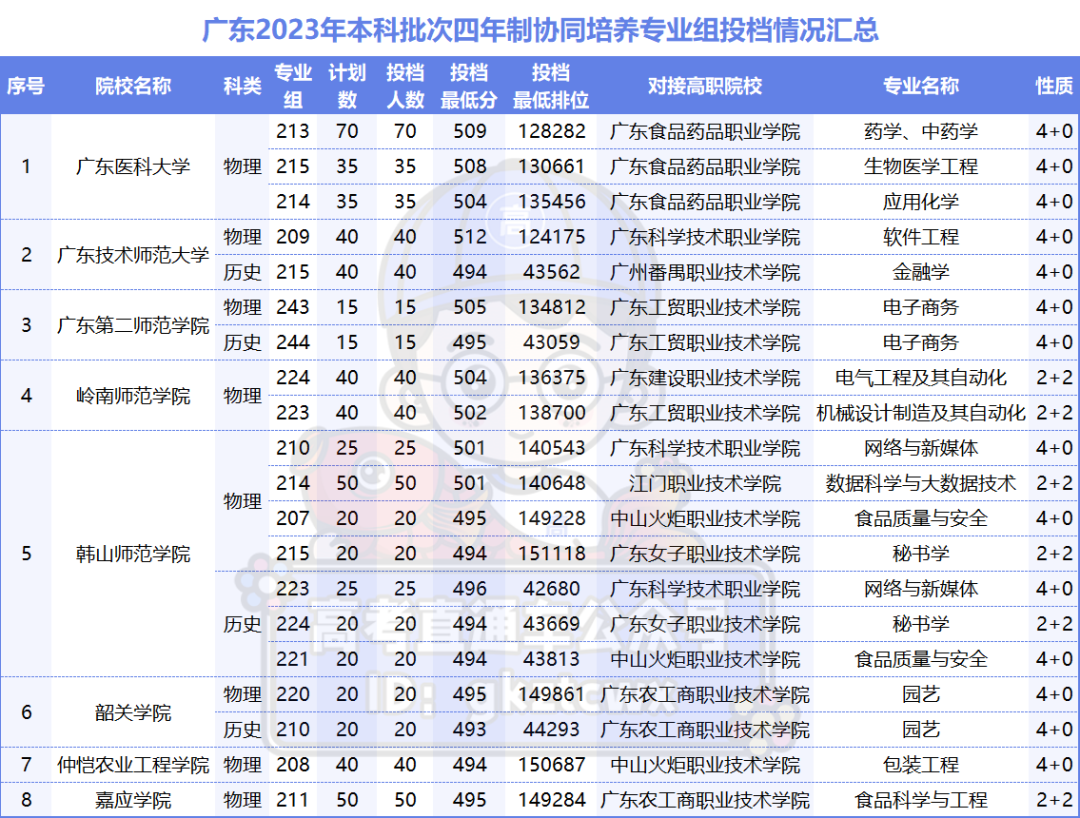This screenshot has width=1080, height=818.
Task: Click the major 电气工程及其自动化
Action: pyautogui.click(x=921, y=377)
